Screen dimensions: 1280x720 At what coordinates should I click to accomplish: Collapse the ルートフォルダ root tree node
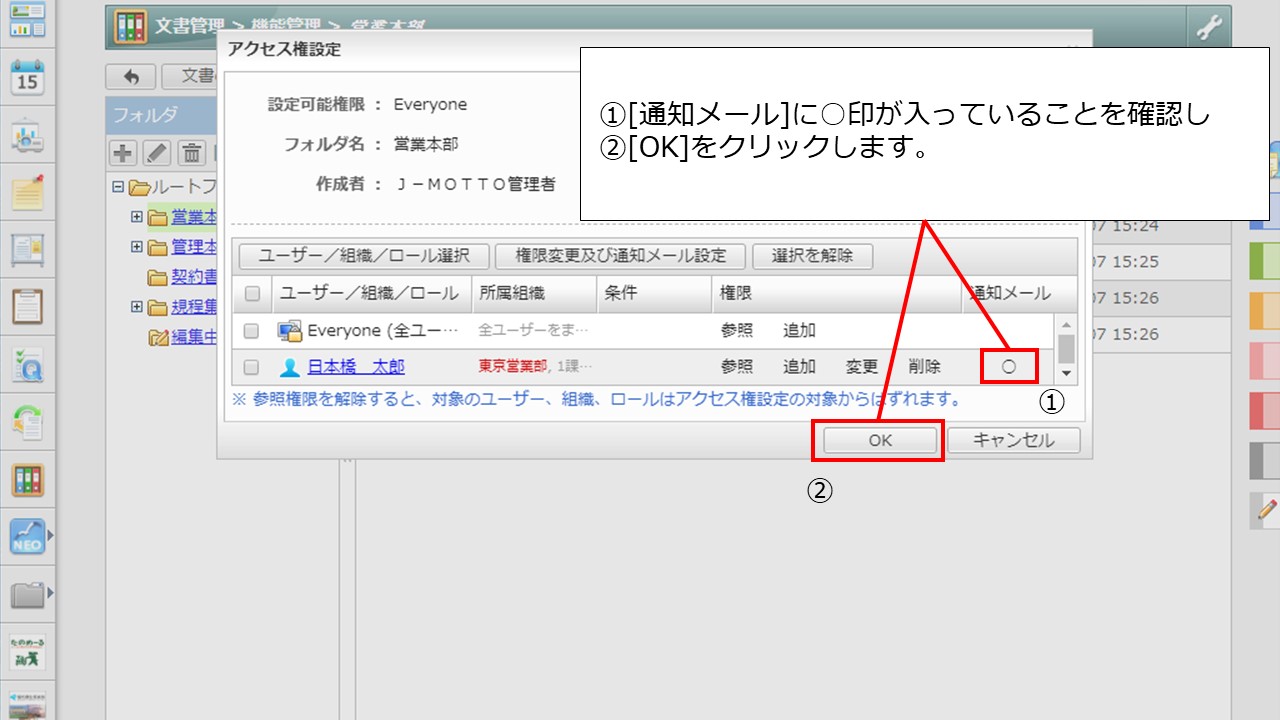(118, 187)
